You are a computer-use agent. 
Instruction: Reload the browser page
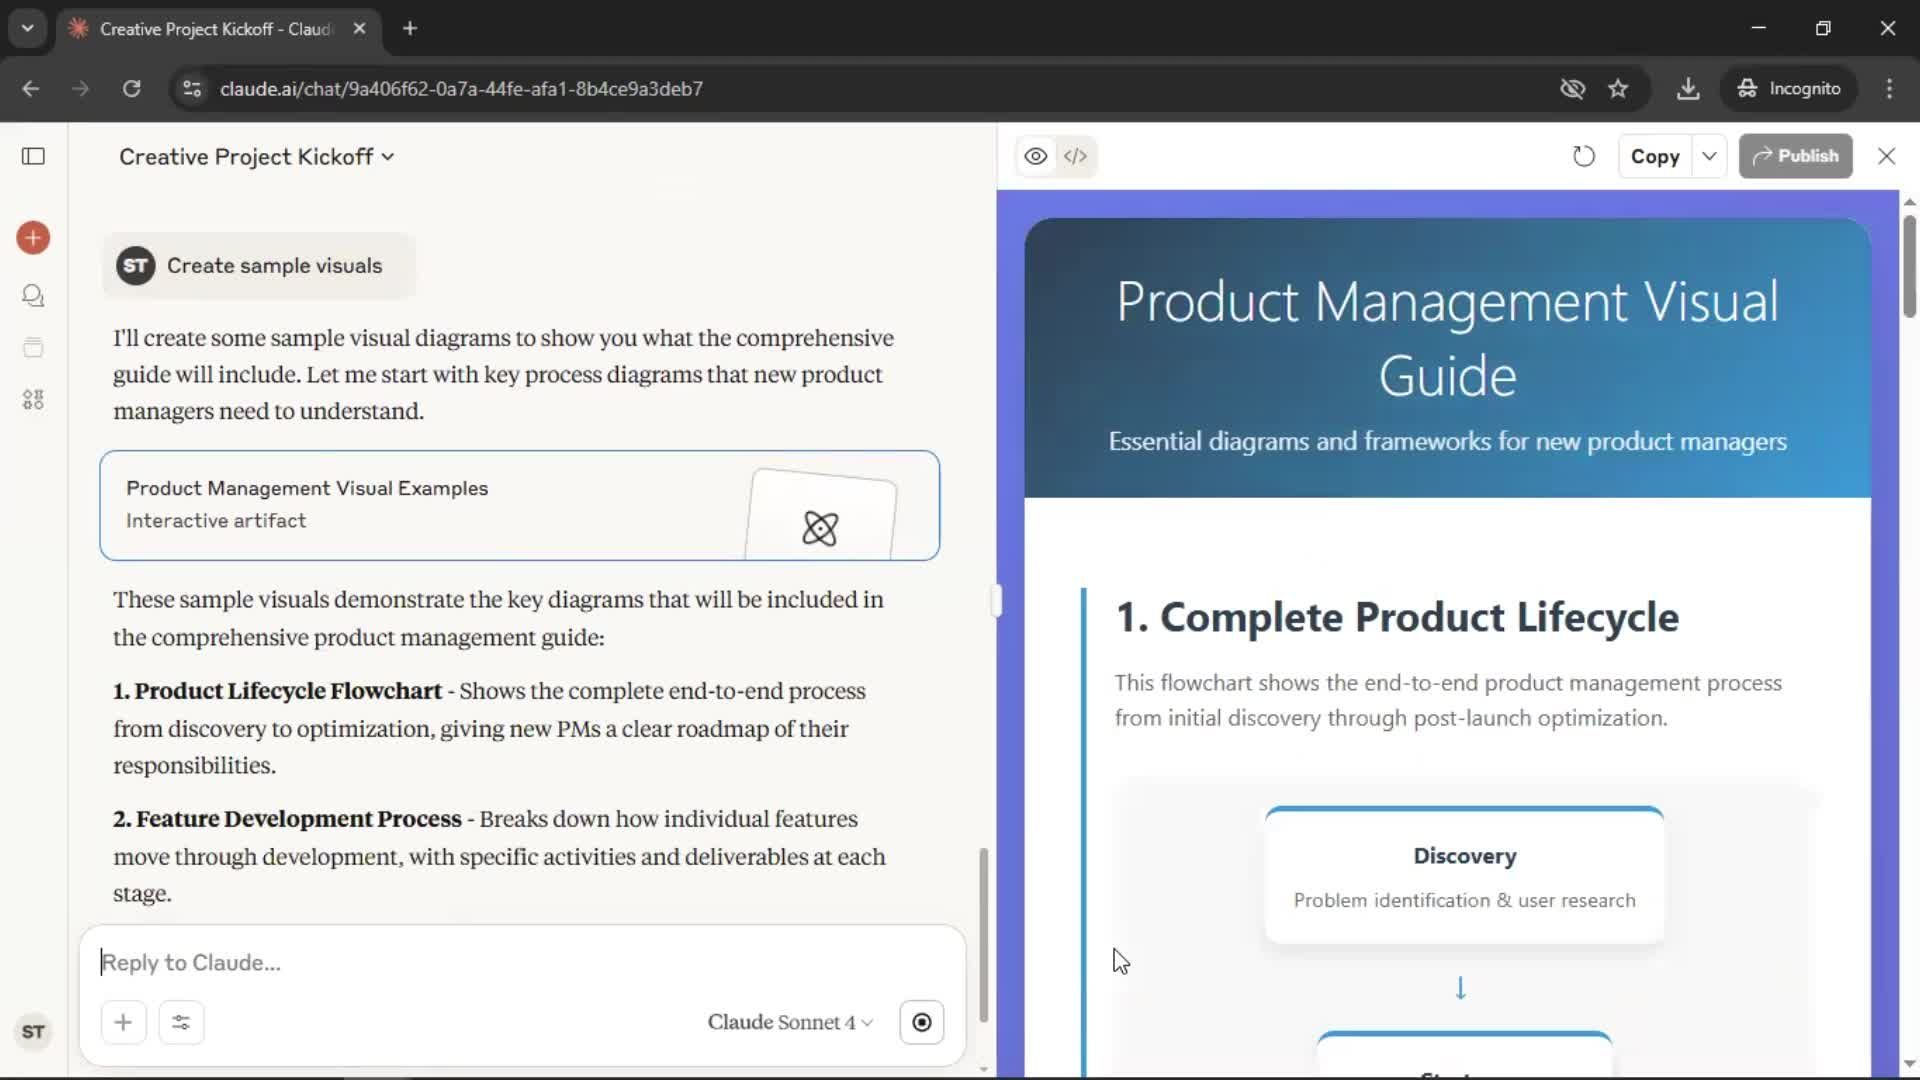[x=131, y=89]
